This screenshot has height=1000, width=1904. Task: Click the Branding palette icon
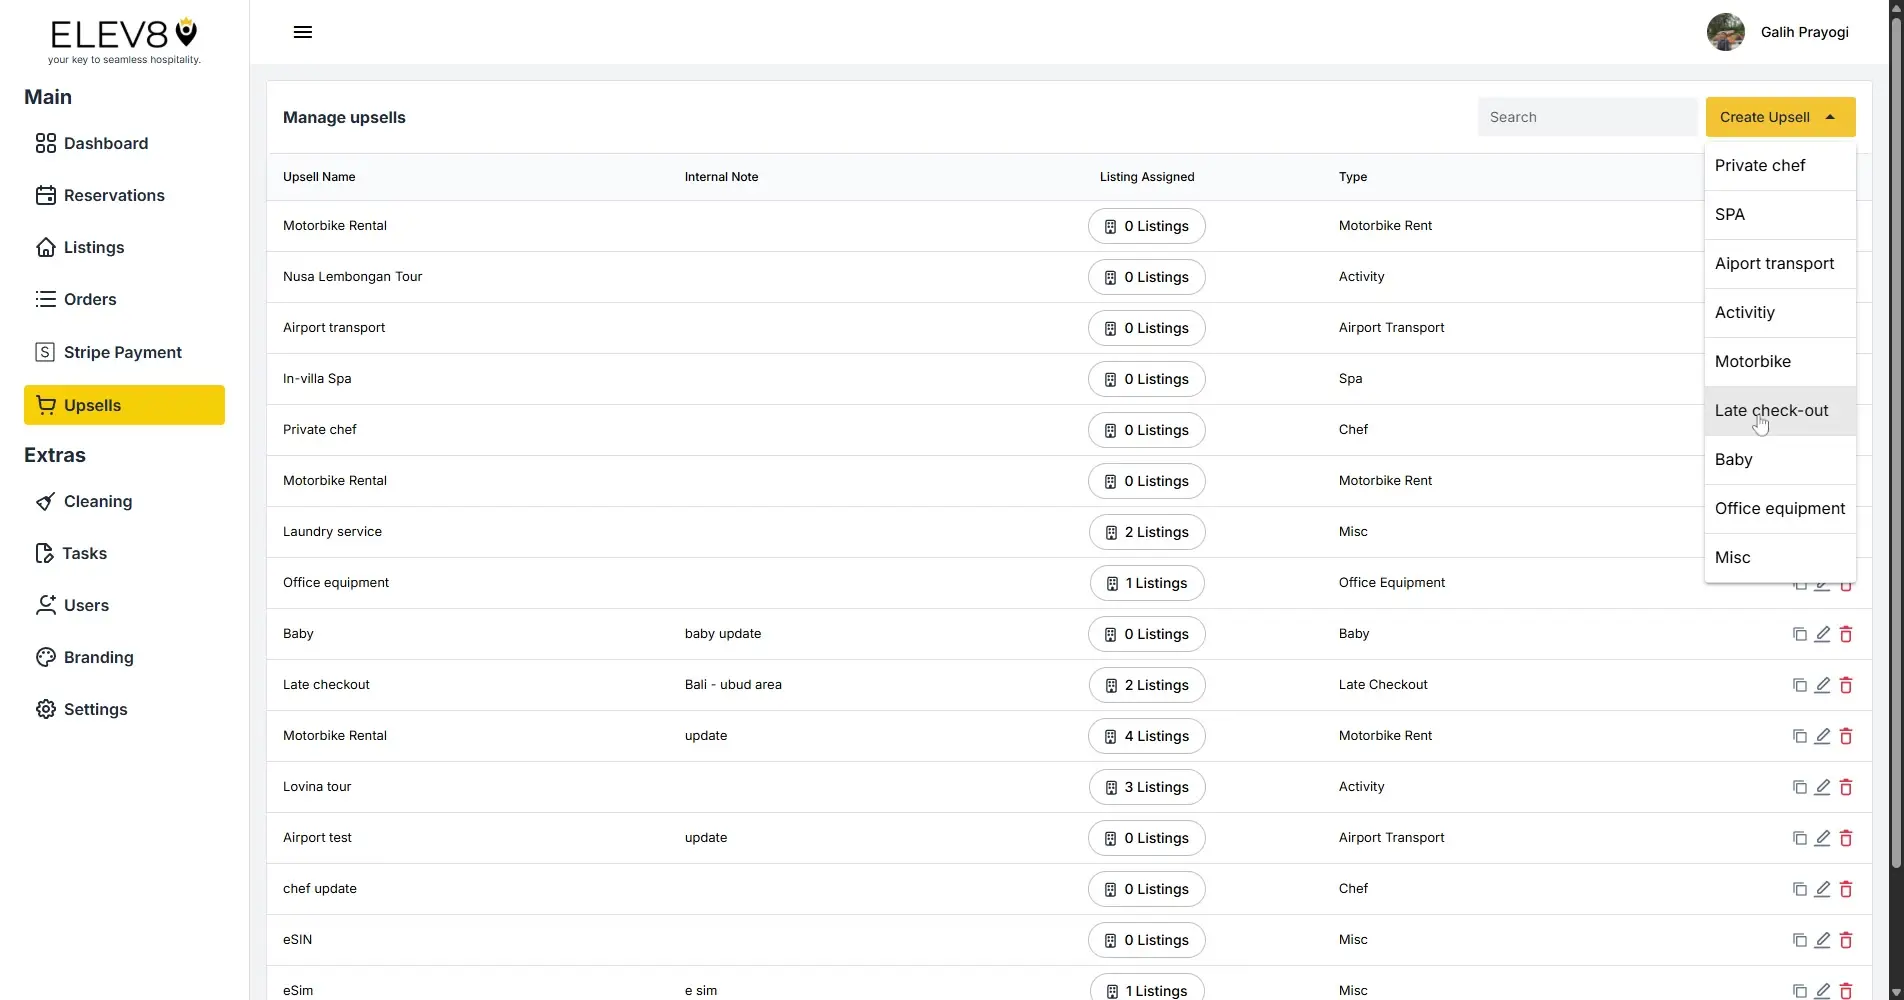click(x=45, y=657)
